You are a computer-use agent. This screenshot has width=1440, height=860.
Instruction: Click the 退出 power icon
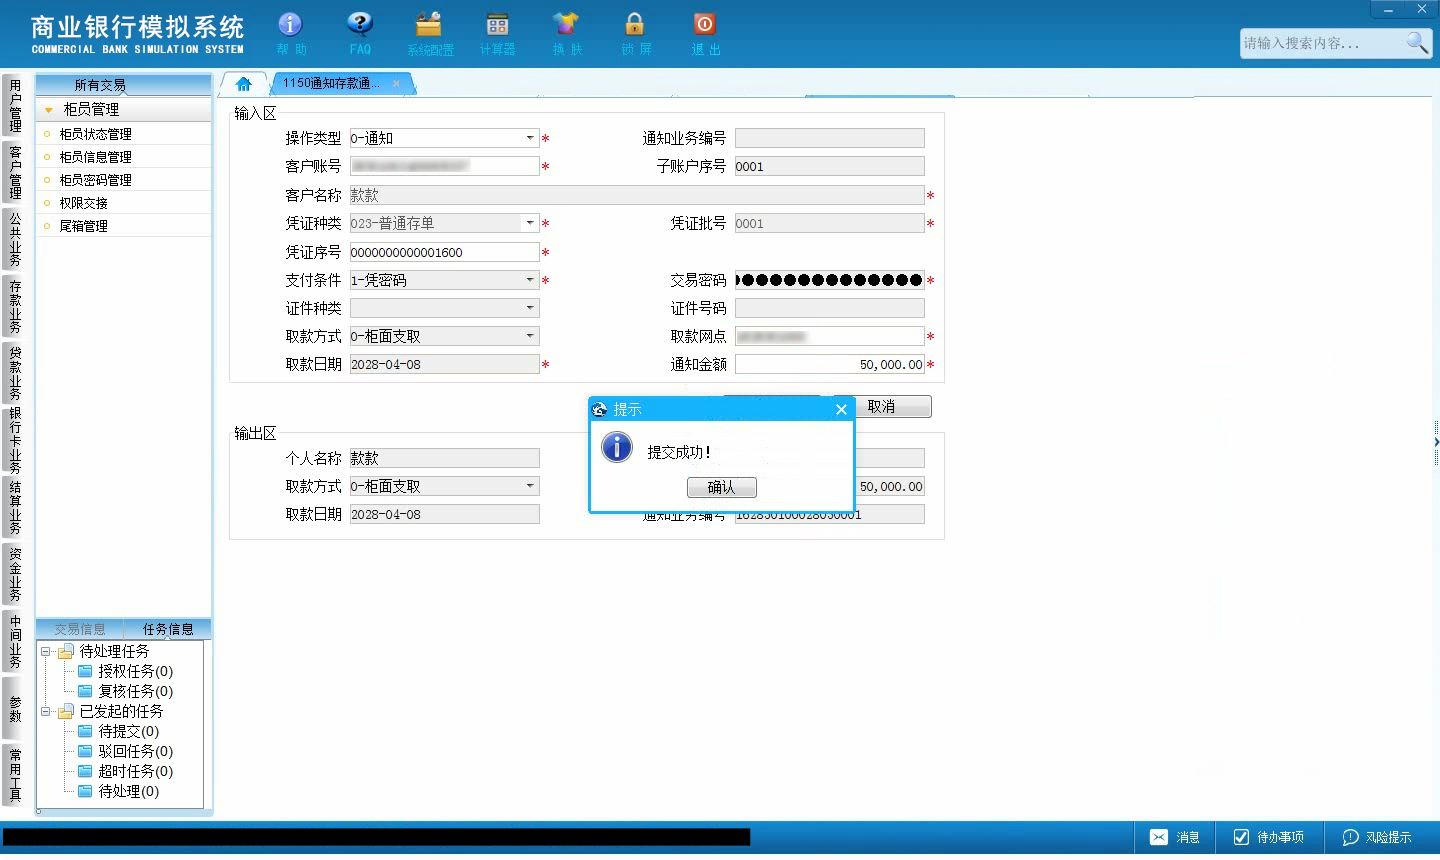pyautogui.click(x=704, y=23)
